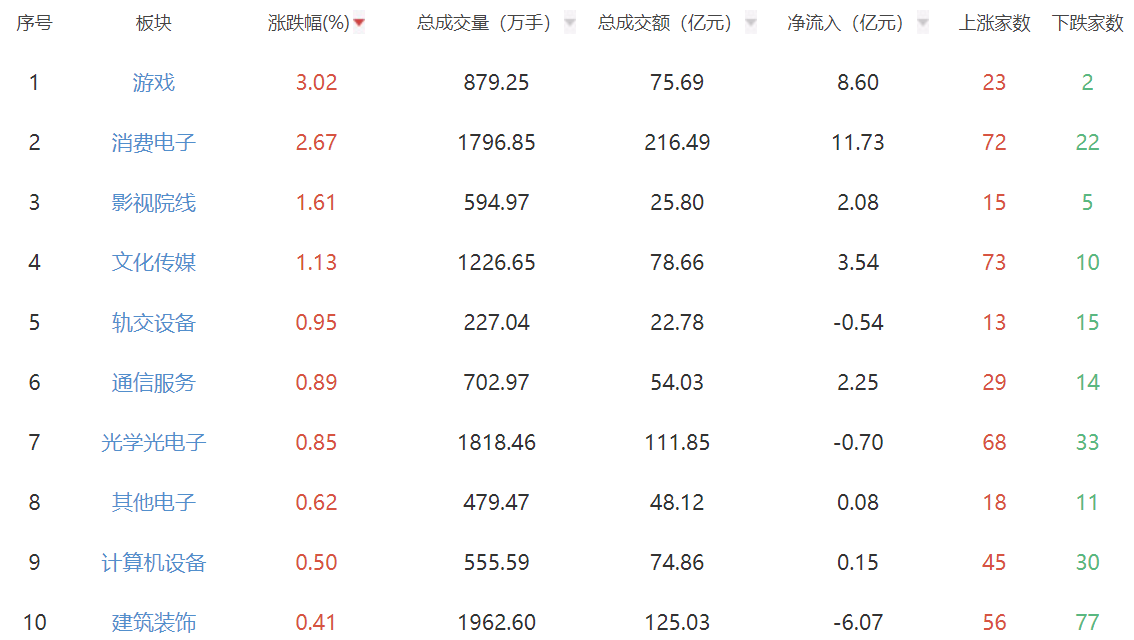Click the 板块 column header
This screenshot has width=1134, height=640.
tap(154, 23)
